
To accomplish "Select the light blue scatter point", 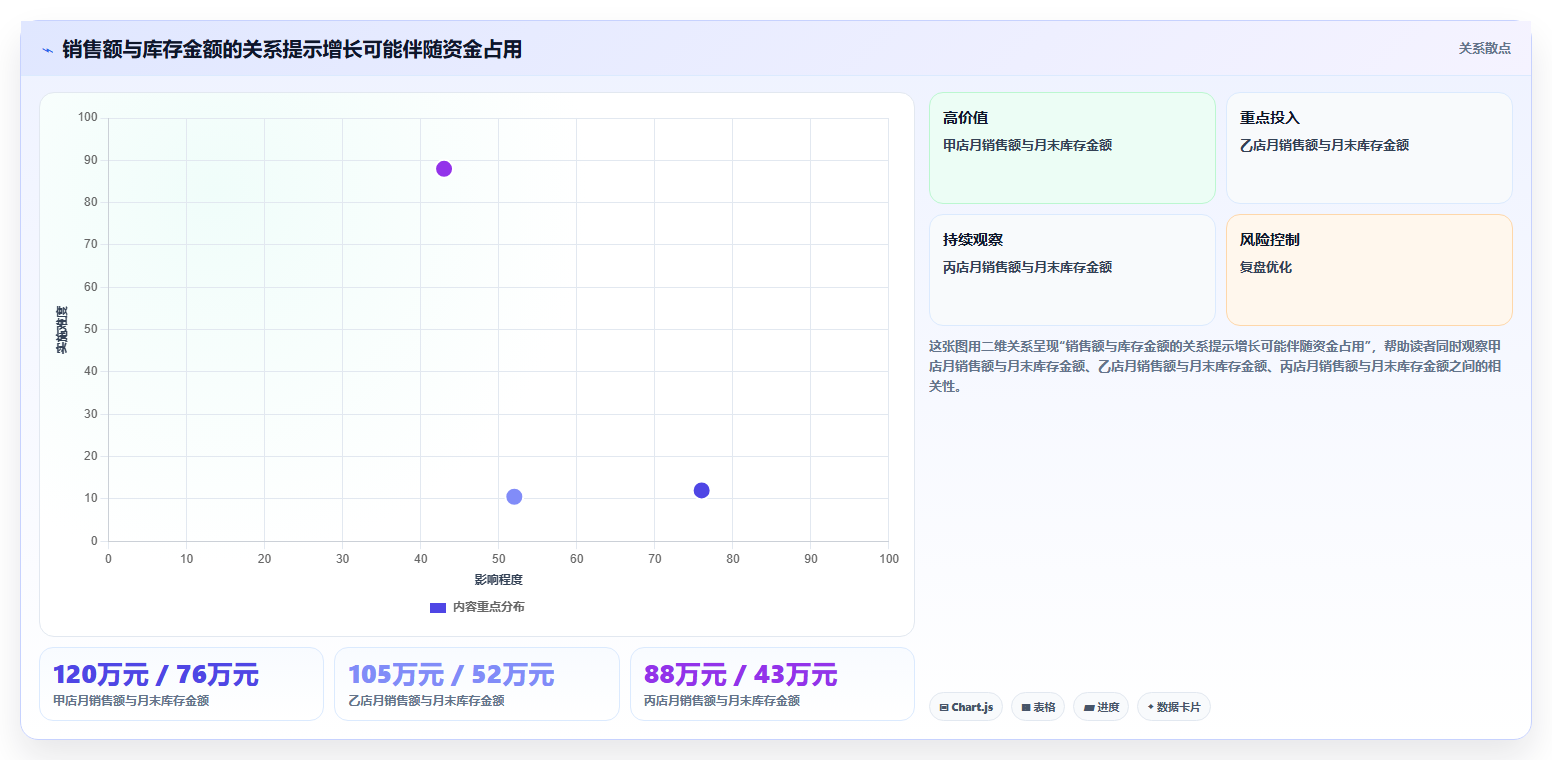I will [514, 497].
